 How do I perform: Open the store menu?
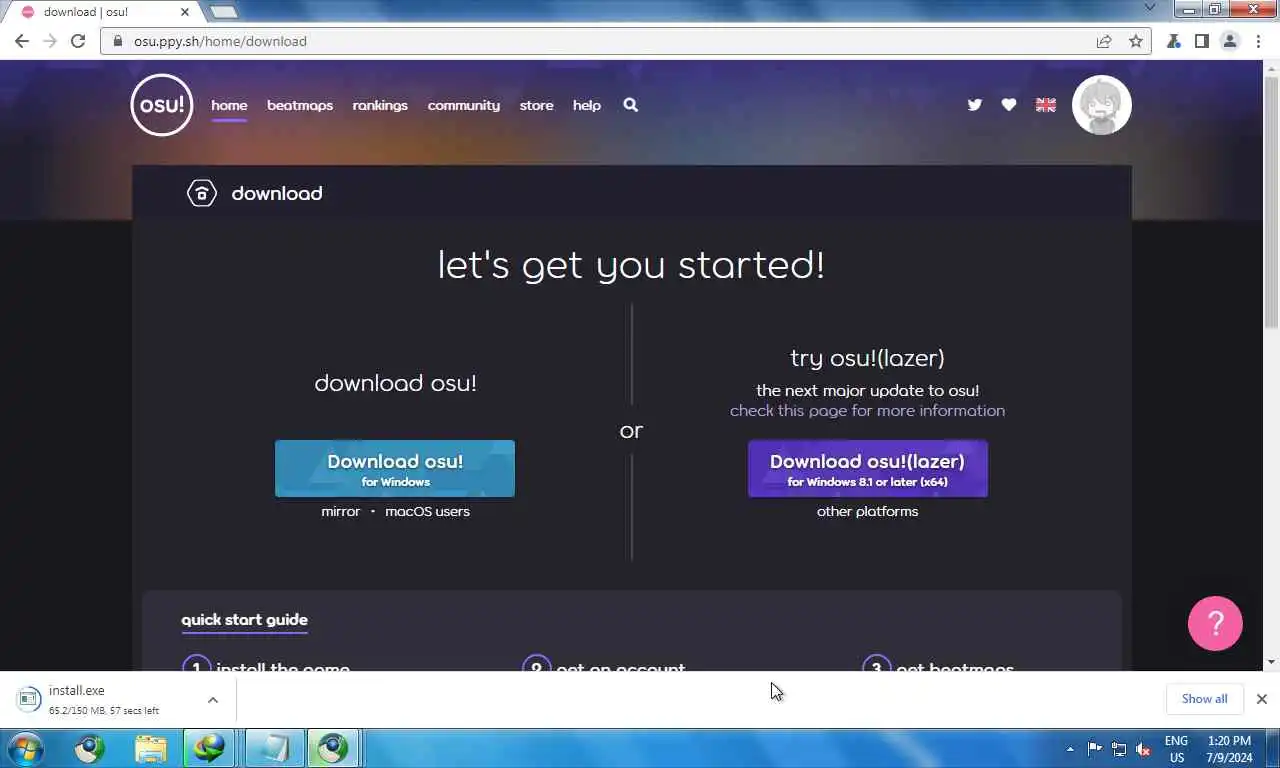(x=536, y=105)
